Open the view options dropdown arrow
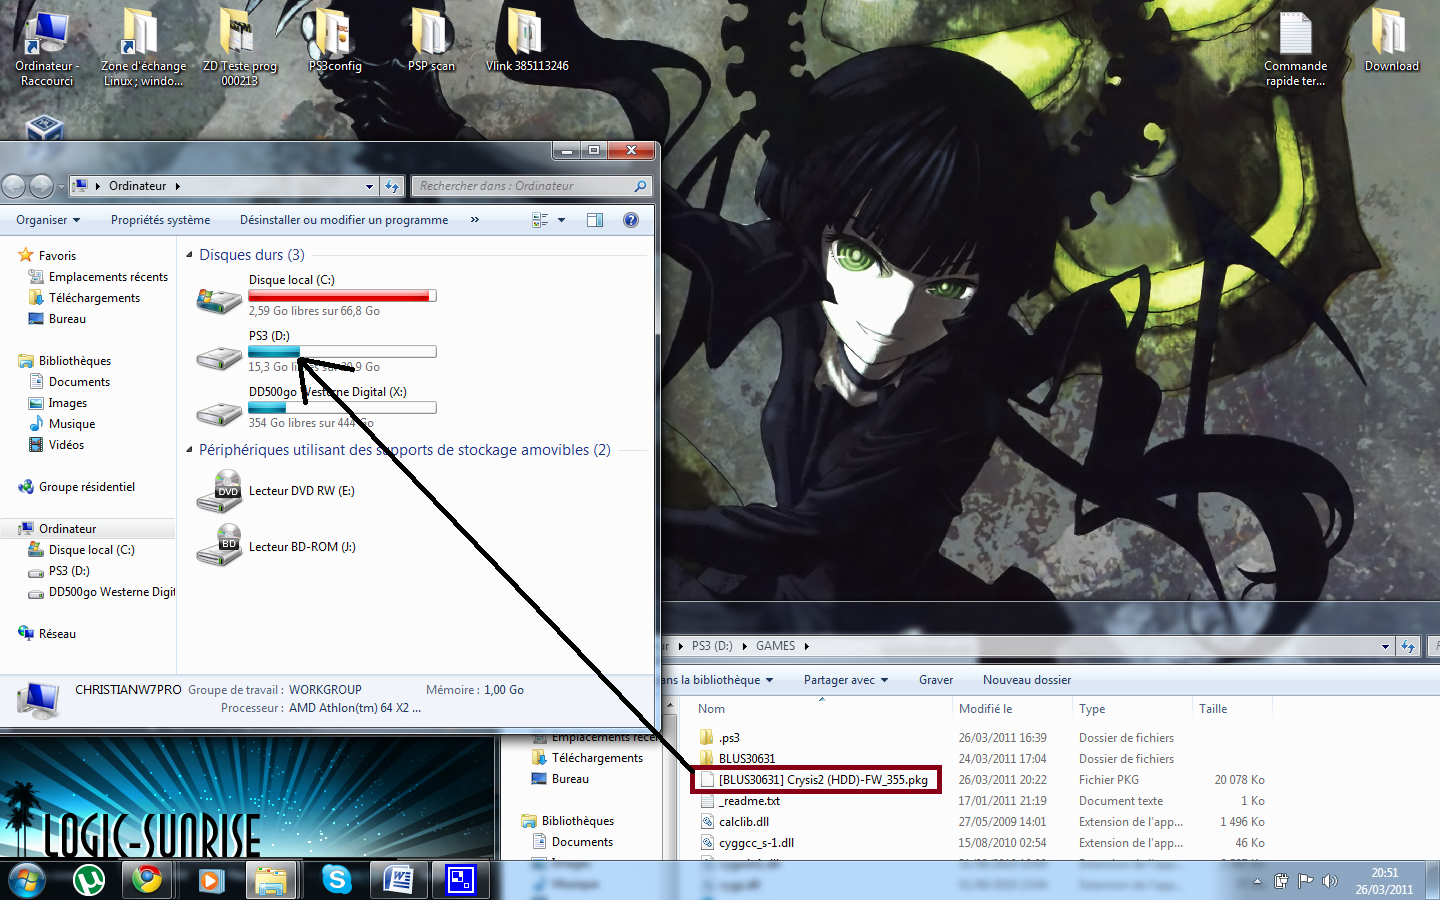Viewport: 1440px width, 900px height. coord(561,220)
